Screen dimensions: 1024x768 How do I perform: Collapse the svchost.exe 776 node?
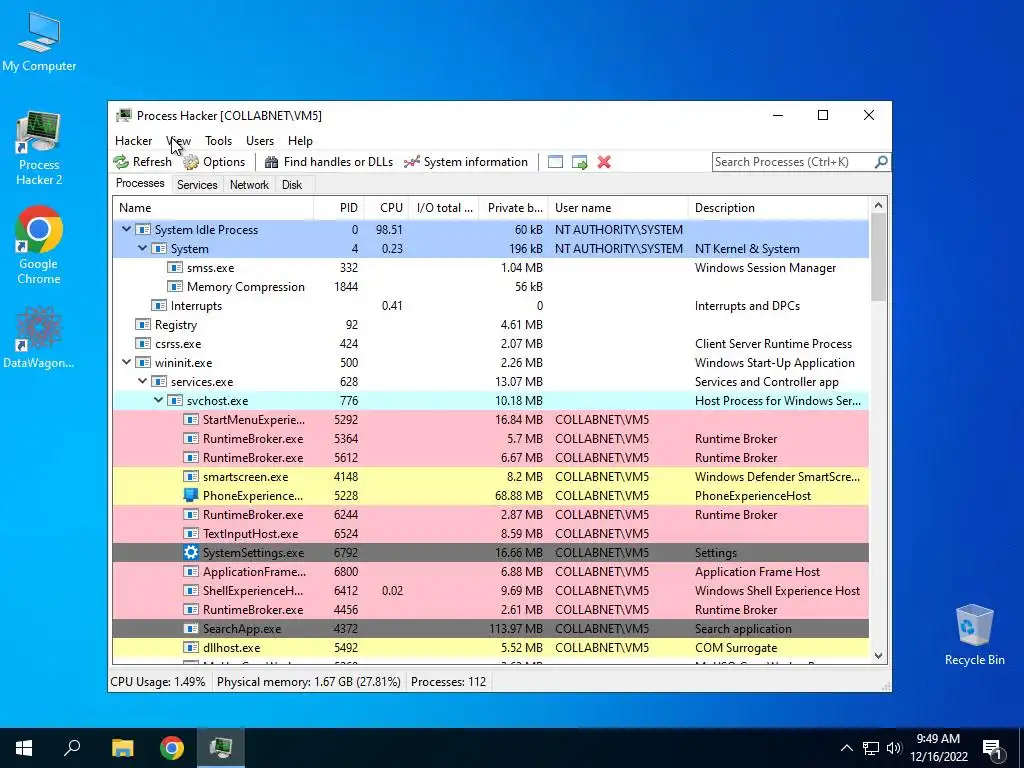pos(158,400)
